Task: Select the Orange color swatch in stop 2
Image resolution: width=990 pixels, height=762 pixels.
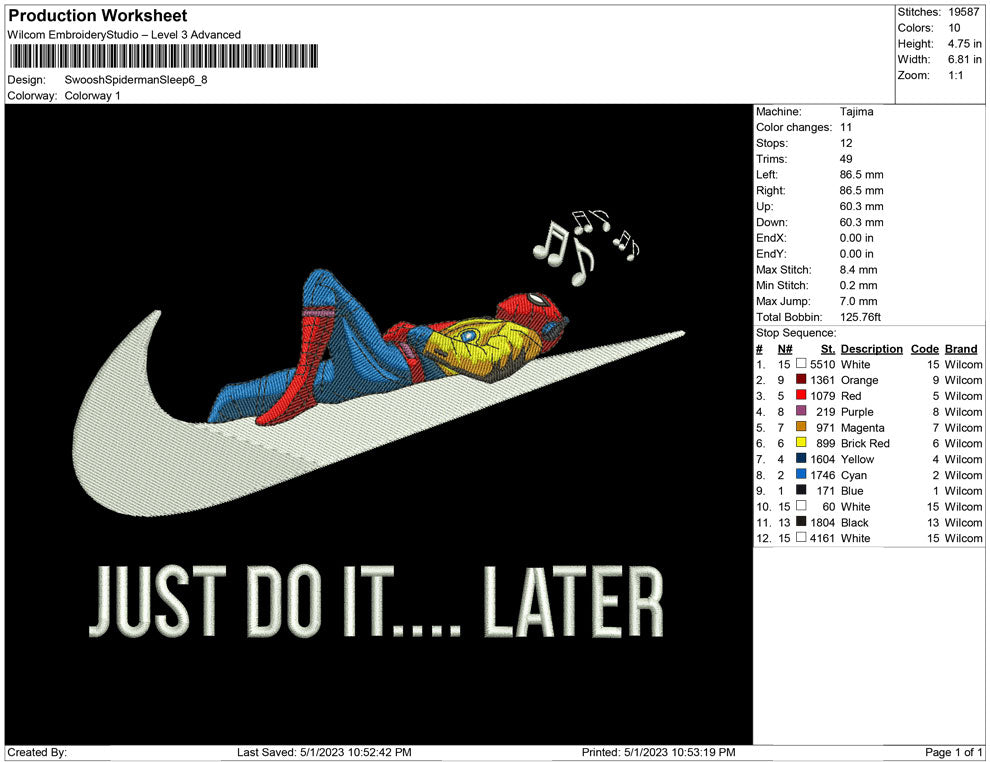Action: click(801, 380)
